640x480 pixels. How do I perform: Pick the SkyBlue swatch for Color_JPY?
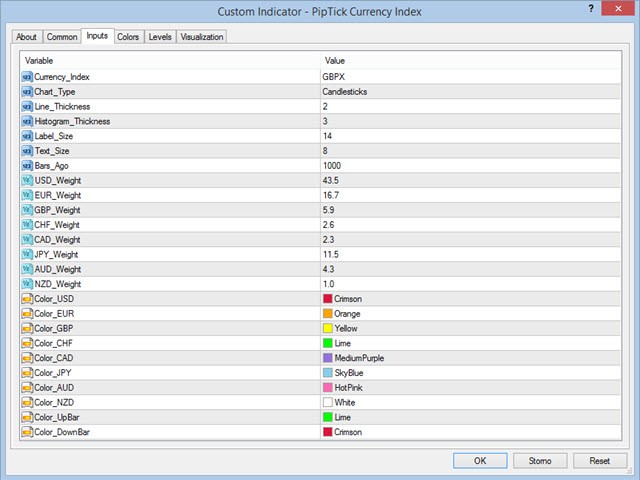328,373
